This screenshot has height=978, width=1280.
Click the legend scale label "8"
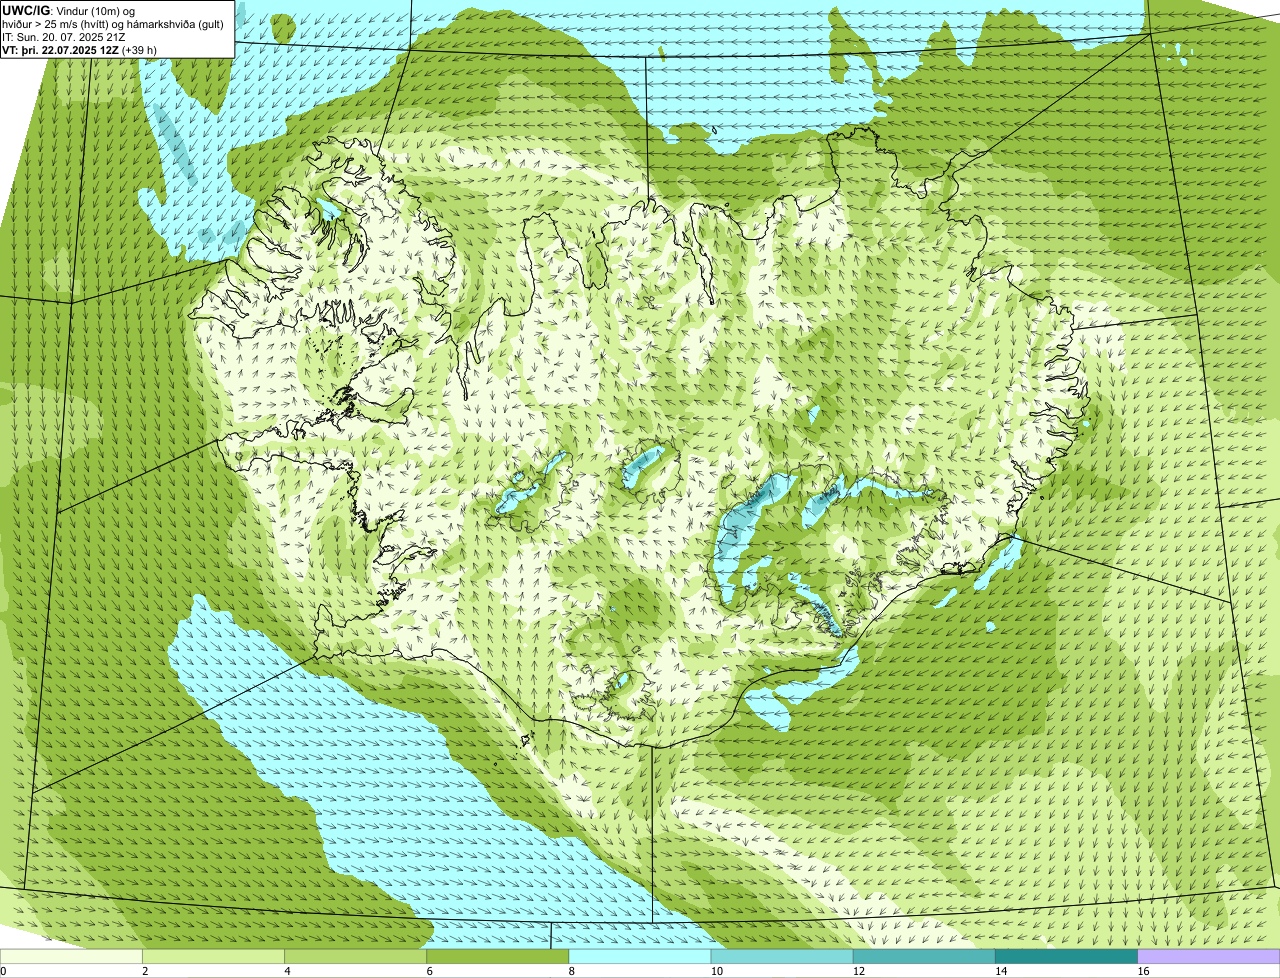[571, 971]
